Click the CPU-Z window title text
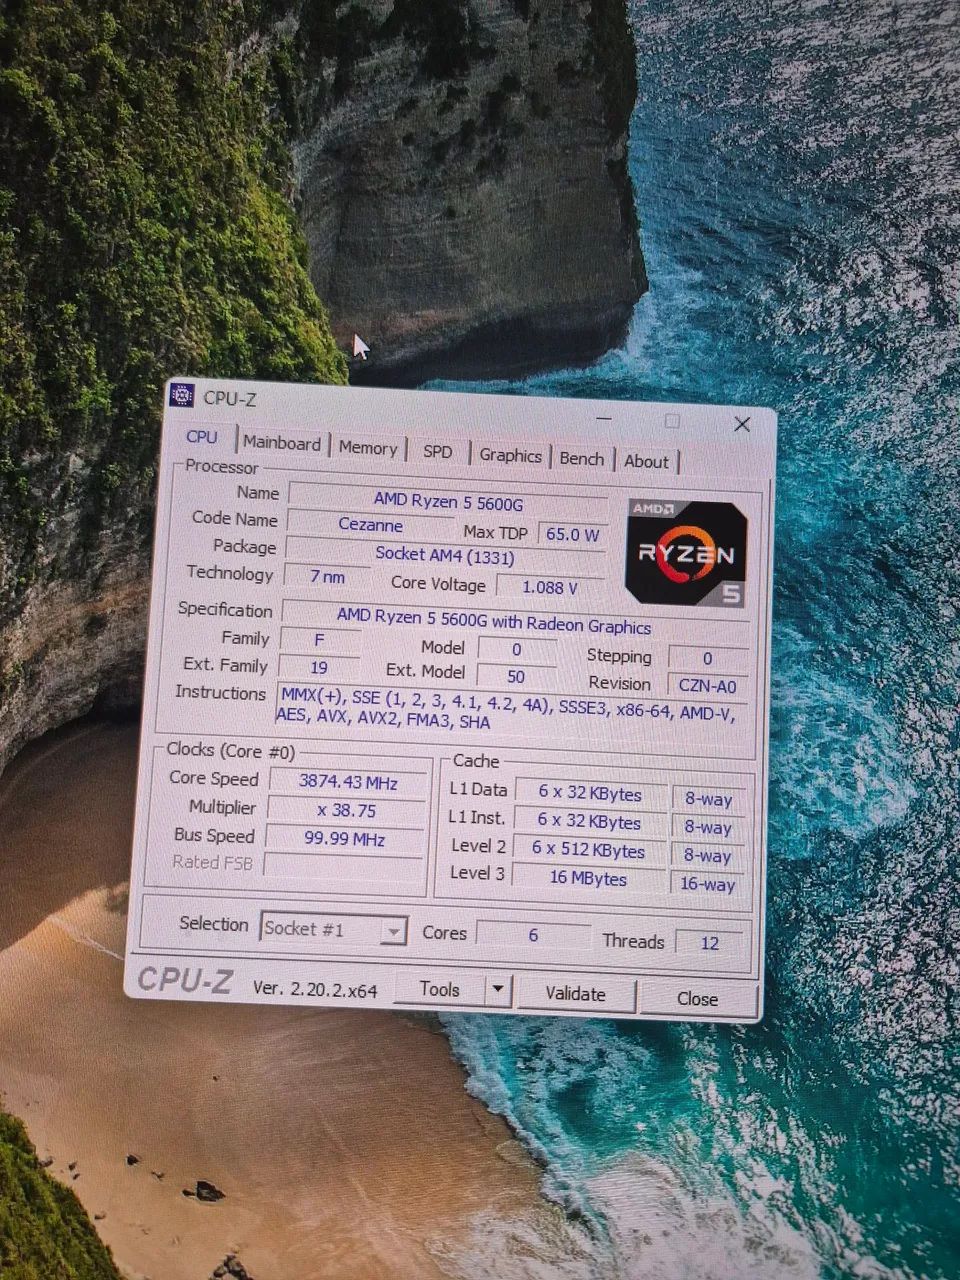 (230, 398)
